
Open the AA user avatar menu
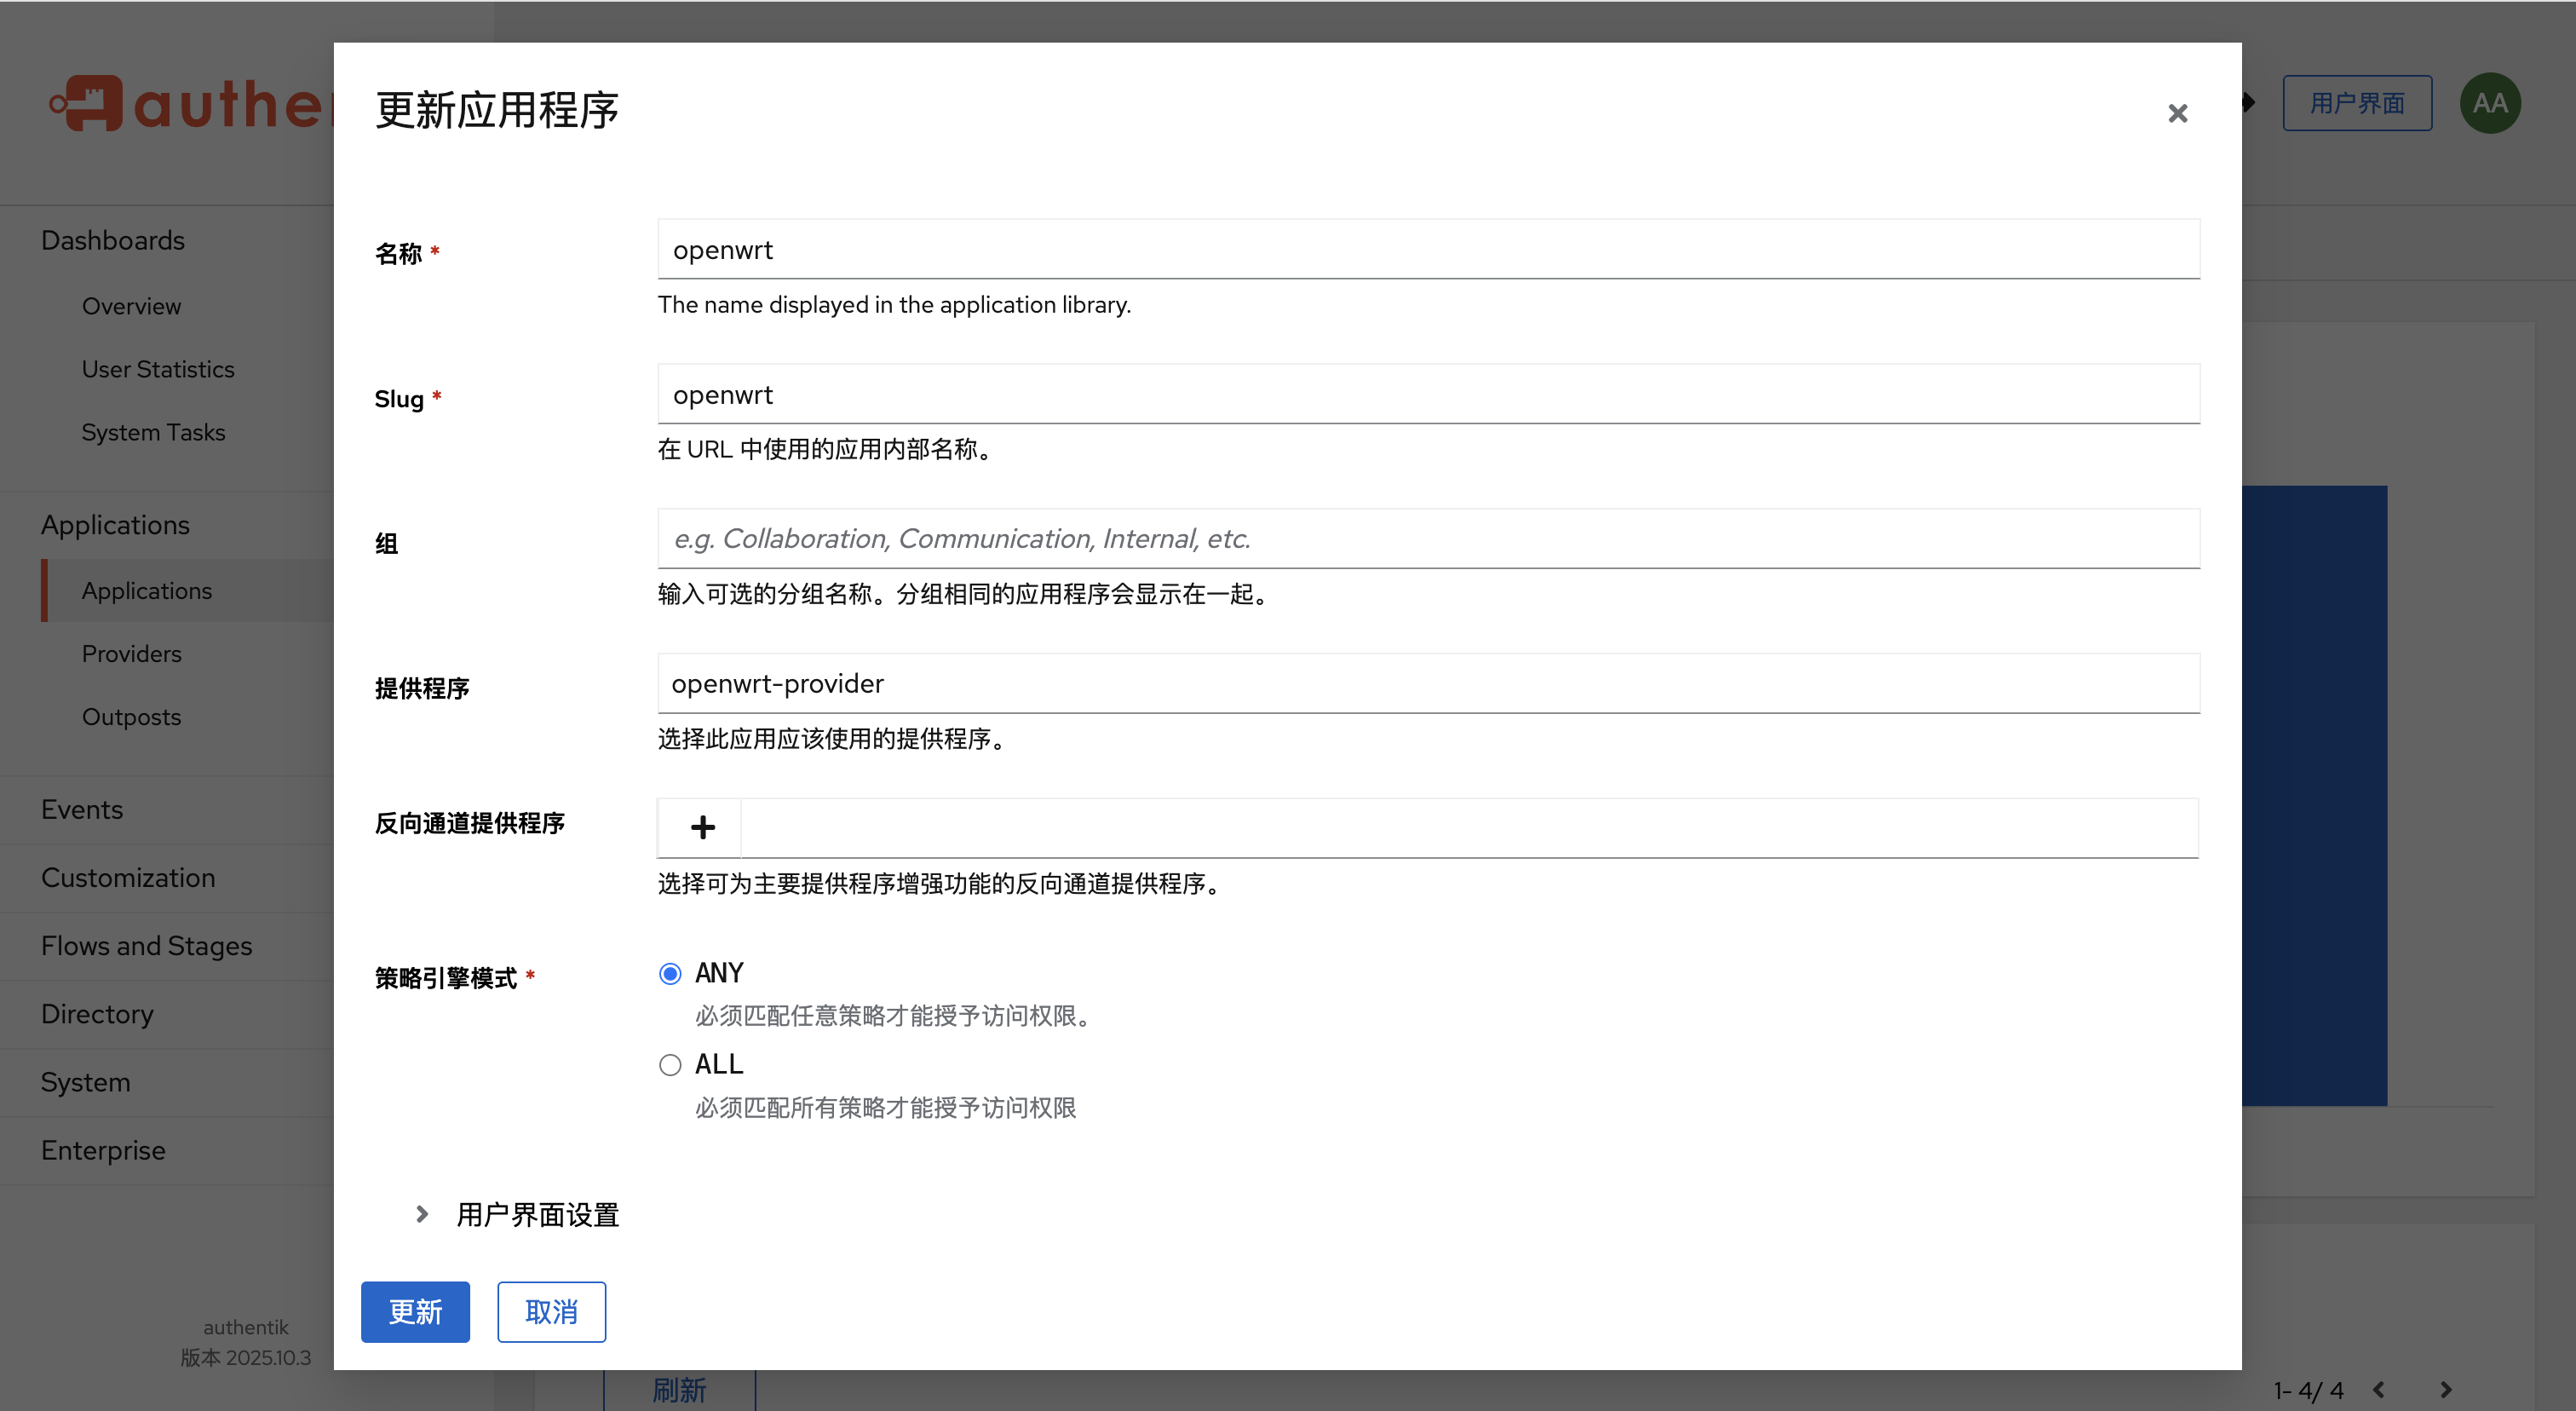[2489, 103]
